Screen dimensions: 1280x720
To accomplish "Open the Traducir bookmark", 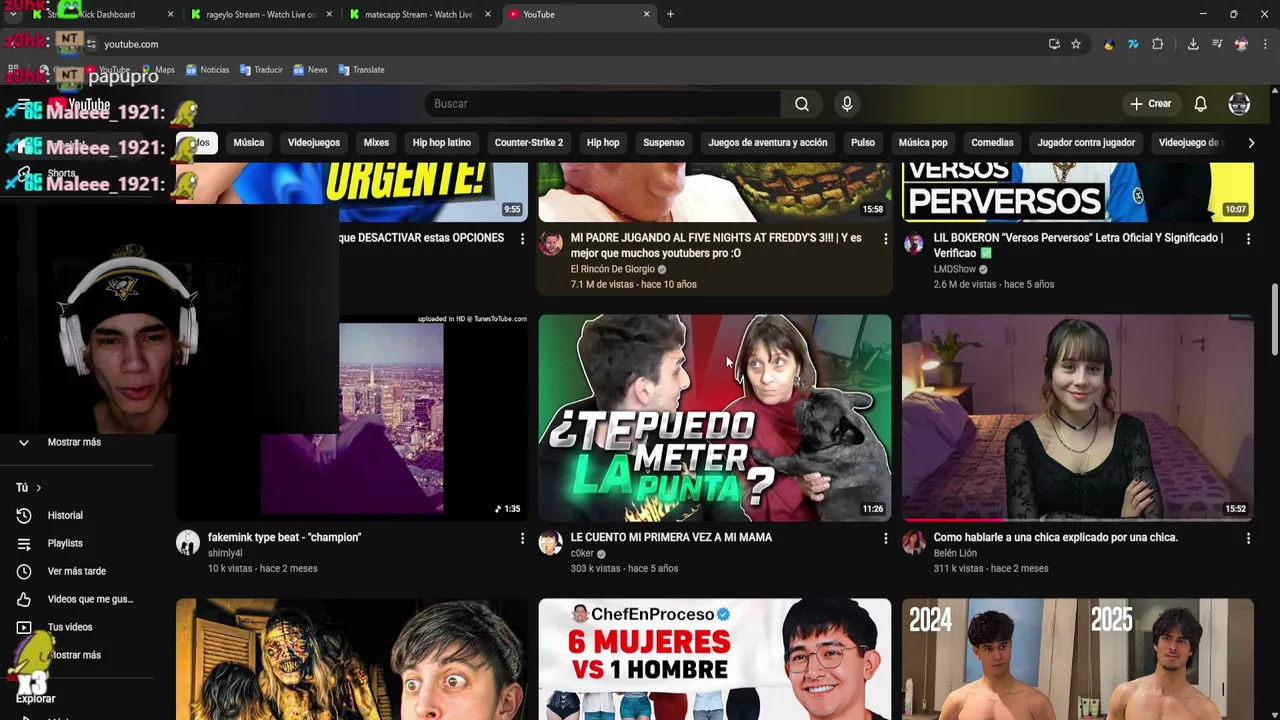I will [x=261, y=70].
